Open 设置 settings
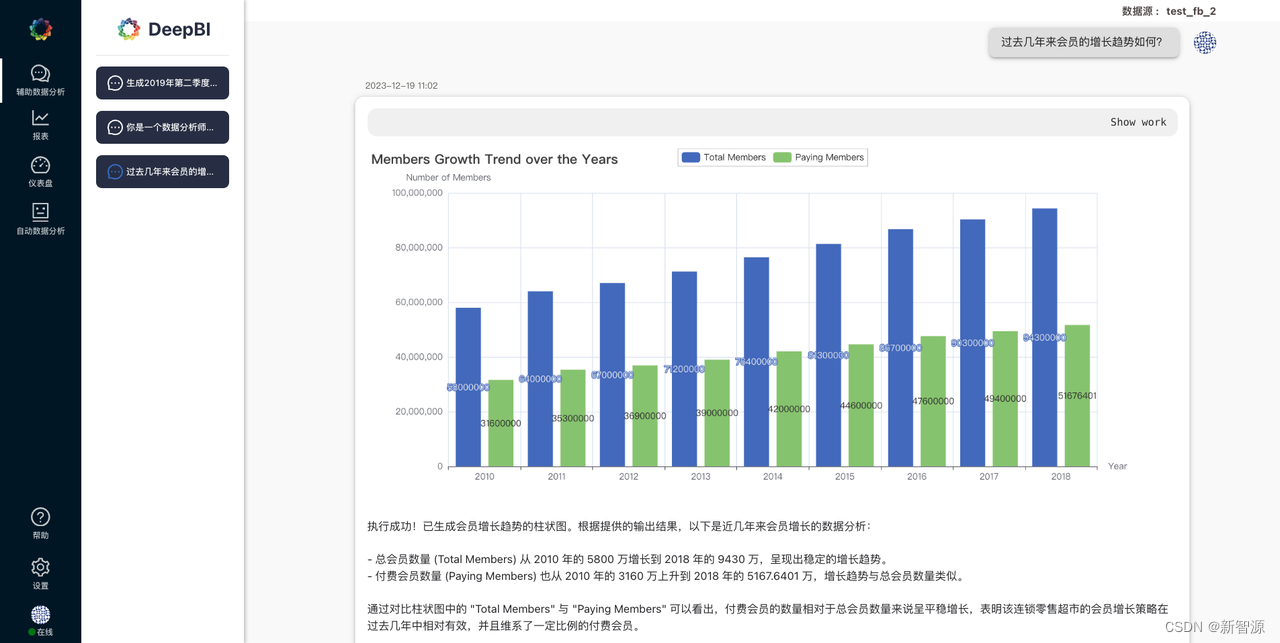Screen dimensions: 1280x643 [x=40, y=574]
